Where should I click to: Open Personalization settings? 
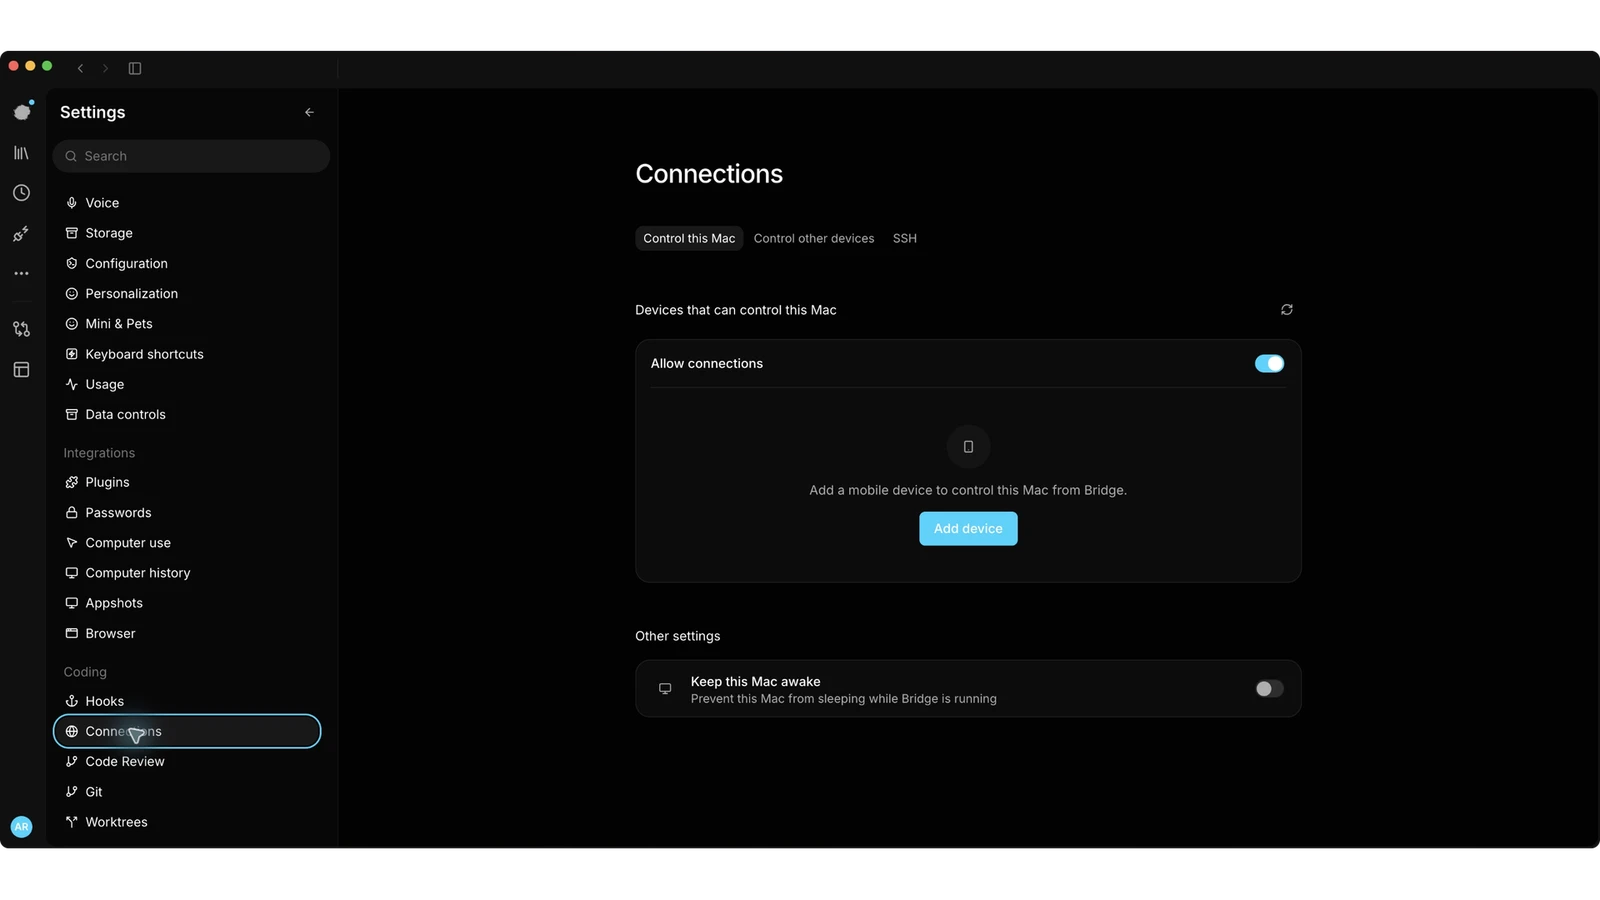pos(187,294)
